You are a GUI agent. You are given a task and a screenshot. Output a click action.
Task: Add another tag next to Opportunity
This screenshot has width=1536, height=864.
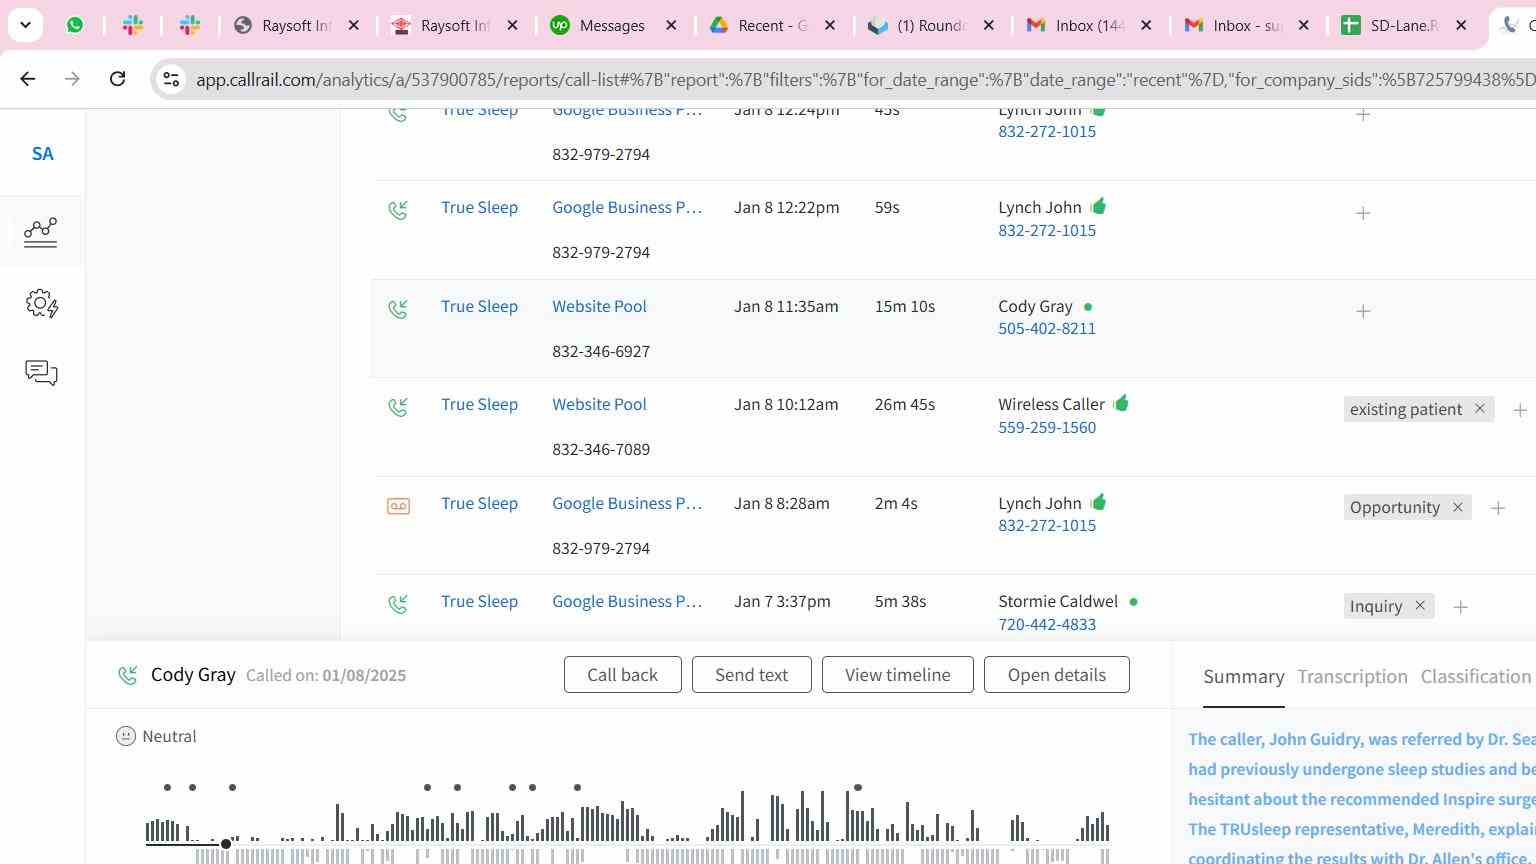[x=1498, y=508]
